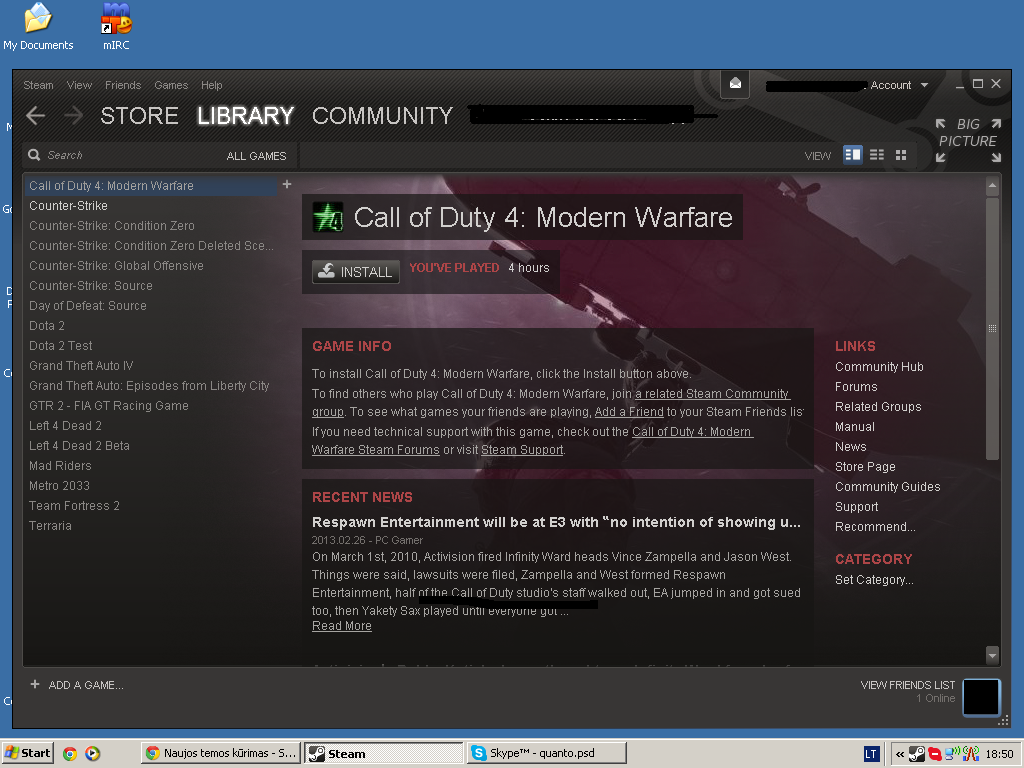
Task: Click the Windows Start button
Action: pyautogui.click(x=27, y=753)
